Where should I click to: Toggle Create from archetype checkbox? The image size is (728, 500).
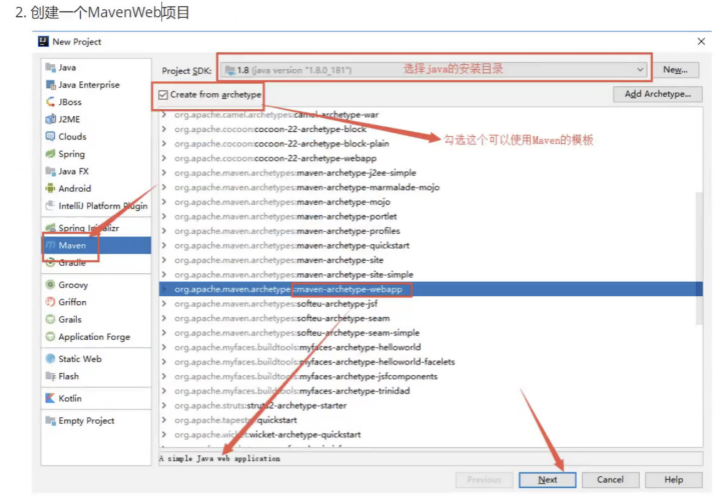pyautogui.click(x=163, y=95)
